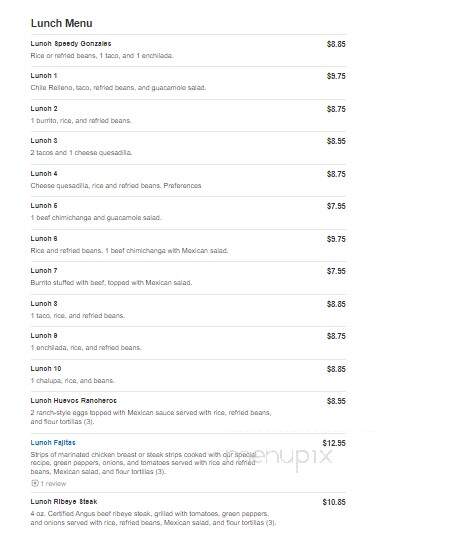Select Lunch Huevos Rancheros title
The width and height of the screenshot is (458, 539).
tap(74, 400)
